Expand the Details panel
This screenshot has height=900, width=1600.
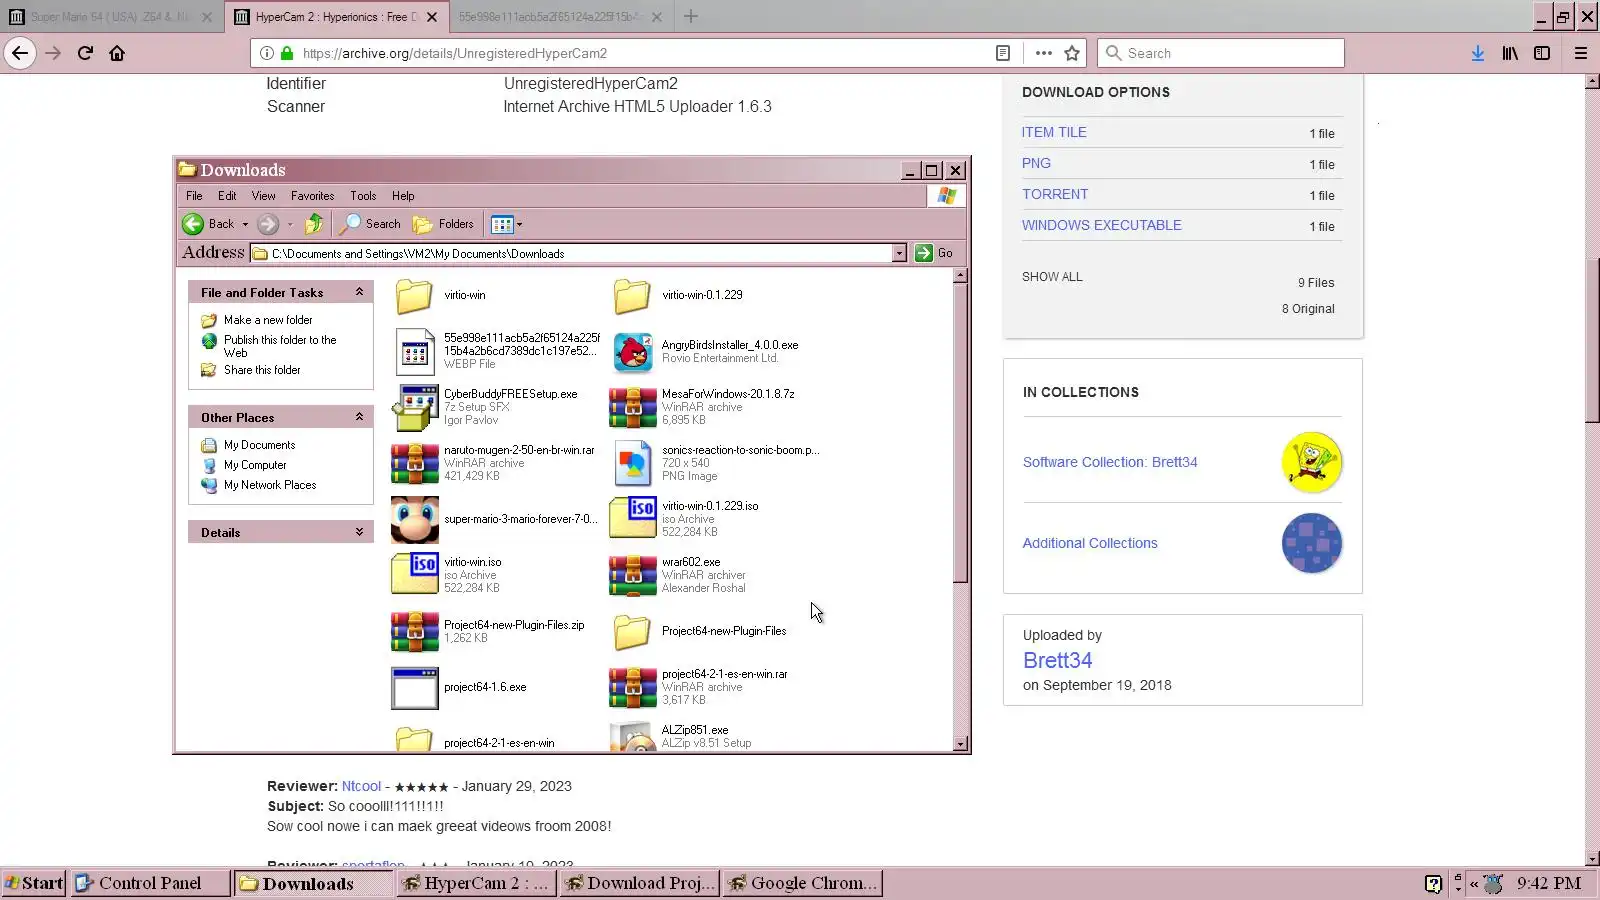coord(359,532)
